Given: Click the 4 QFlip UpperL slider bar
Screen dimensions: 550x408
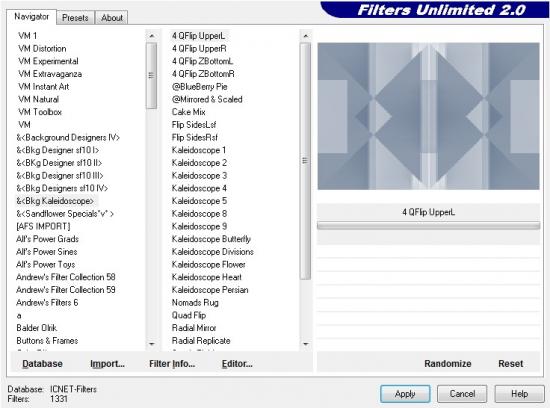Looking at the screenshot, I should click(x=428, y=226).
